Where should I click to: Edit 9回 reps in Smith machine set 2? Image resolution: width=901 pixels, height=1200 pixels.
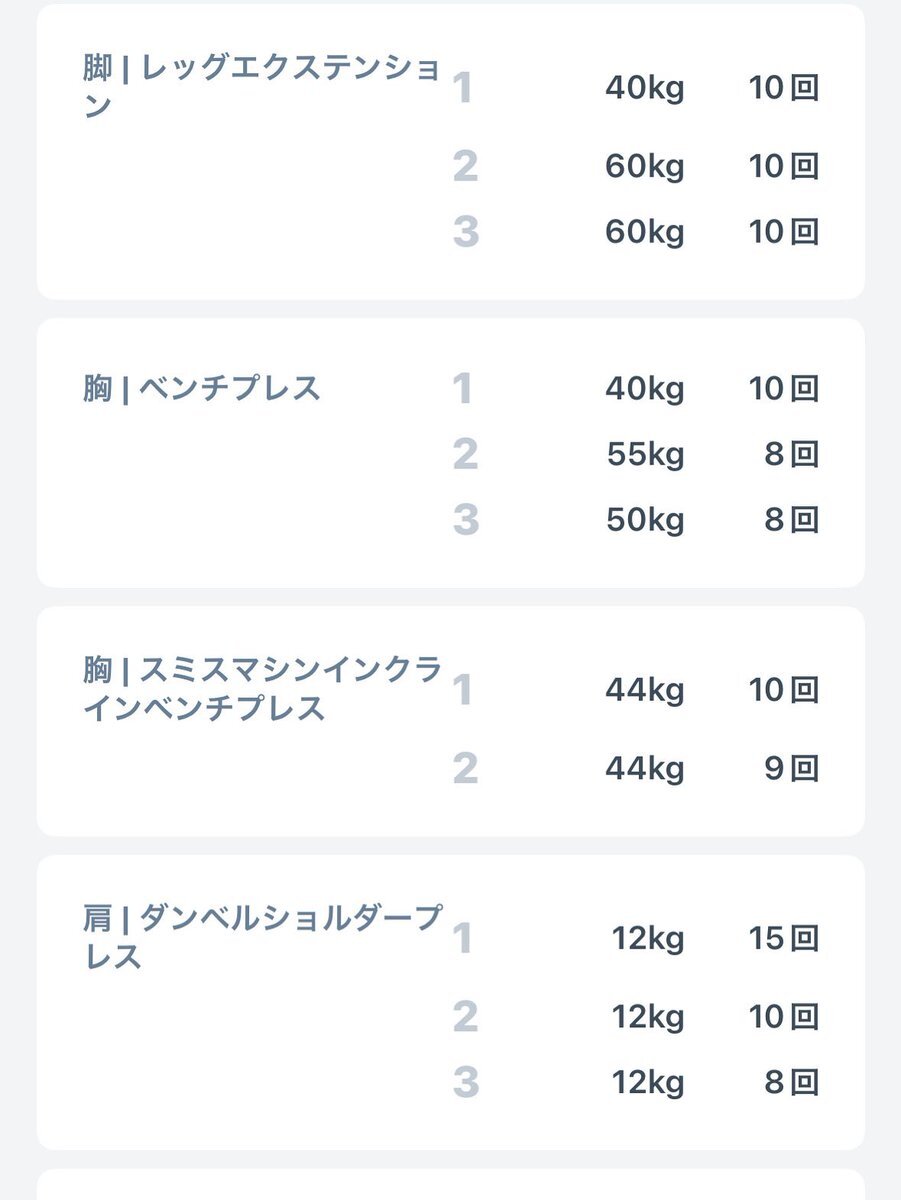click(792, 768)
